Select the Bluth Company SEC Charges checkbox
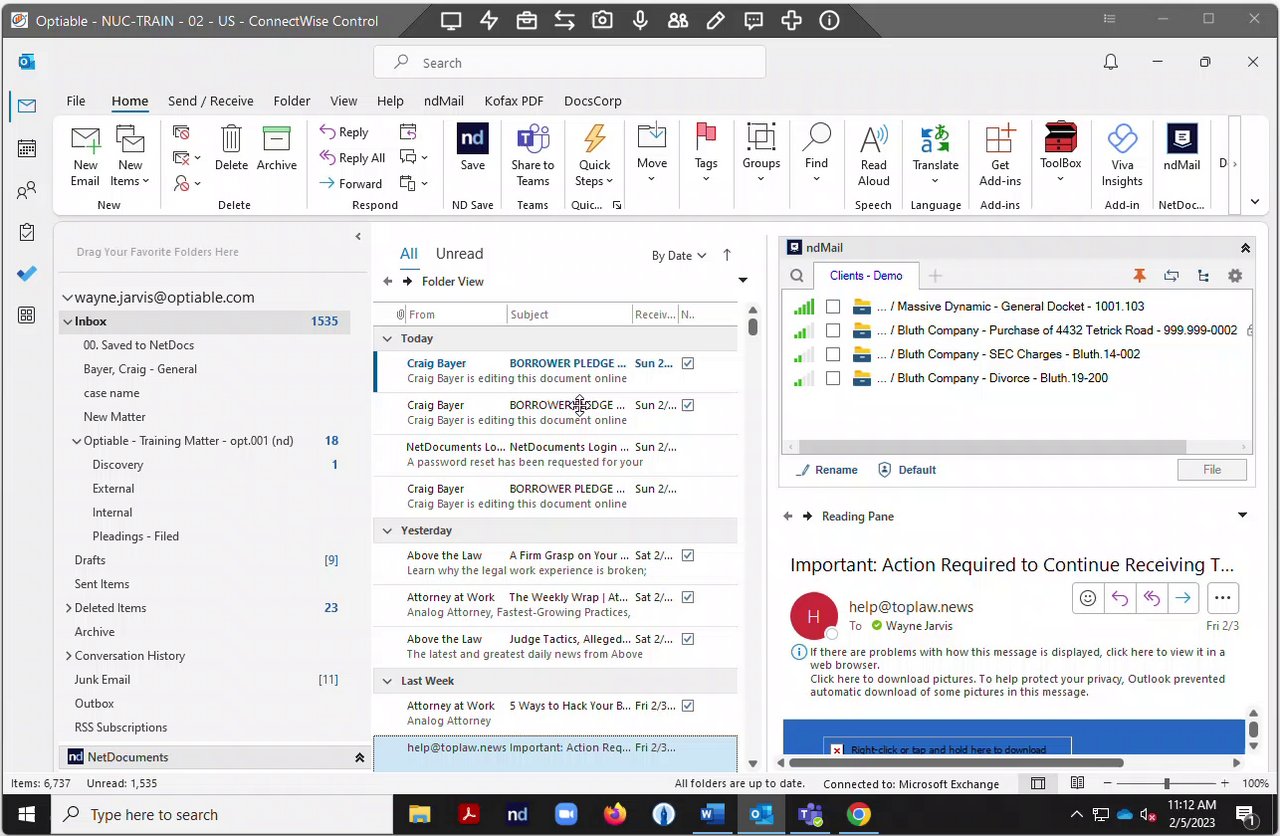1280x836 pixels. tap(833, 355)
